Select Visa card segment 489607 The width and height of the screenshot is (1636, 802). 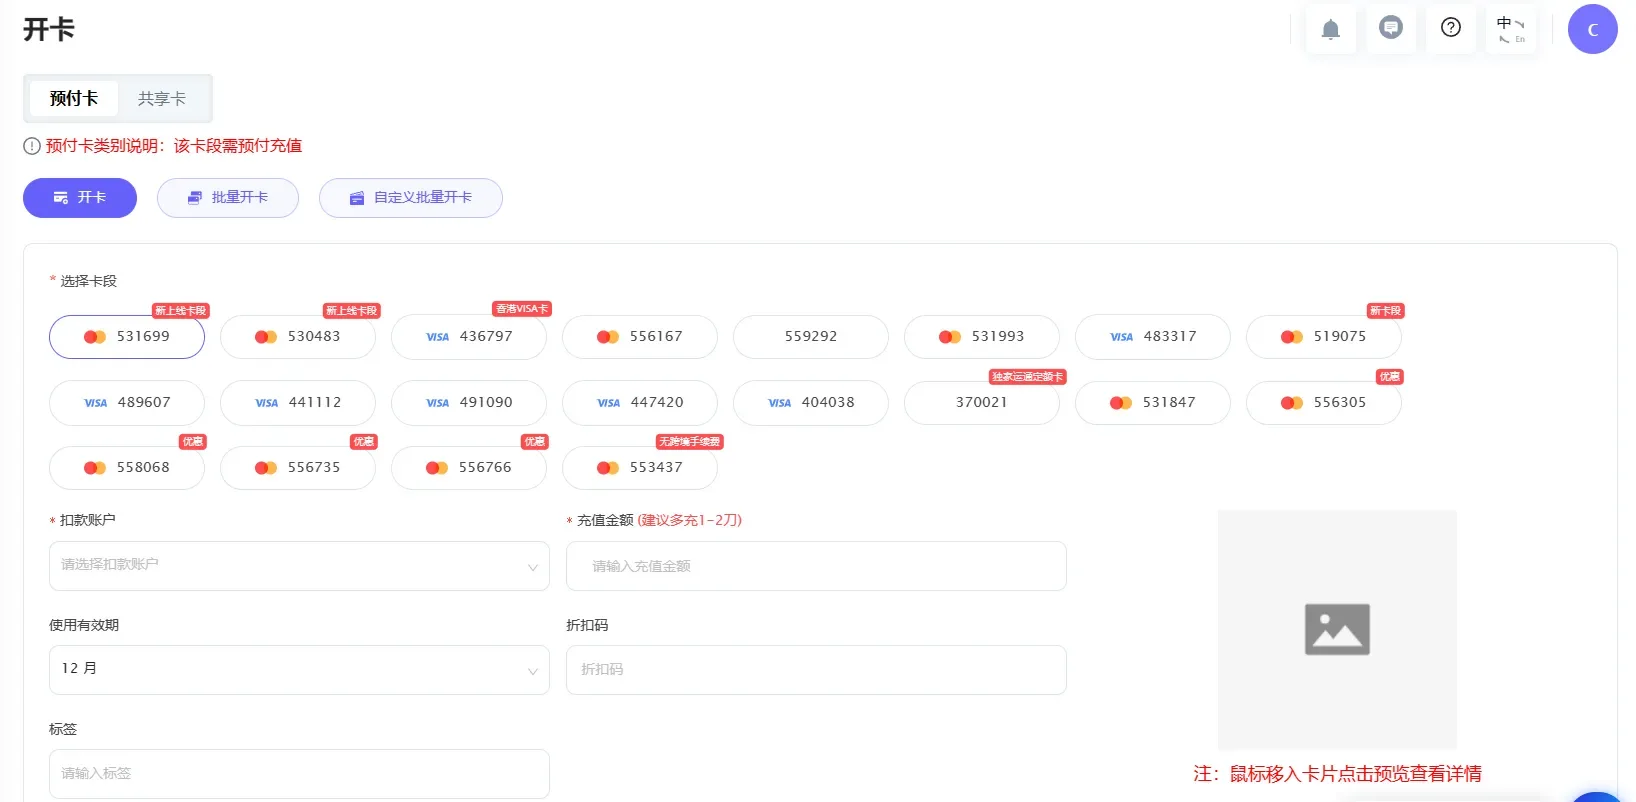click(127, 403)
